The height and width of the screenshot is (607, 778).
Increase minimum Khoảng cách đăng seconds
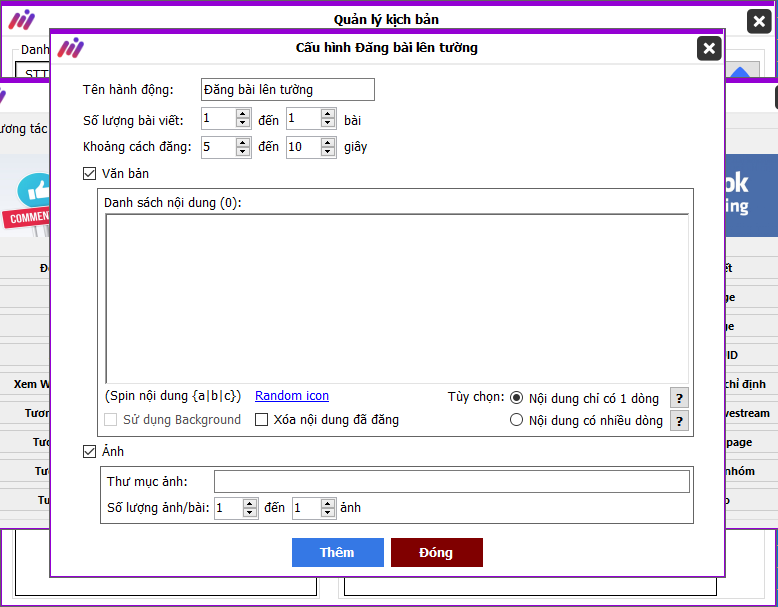point(243,143)
